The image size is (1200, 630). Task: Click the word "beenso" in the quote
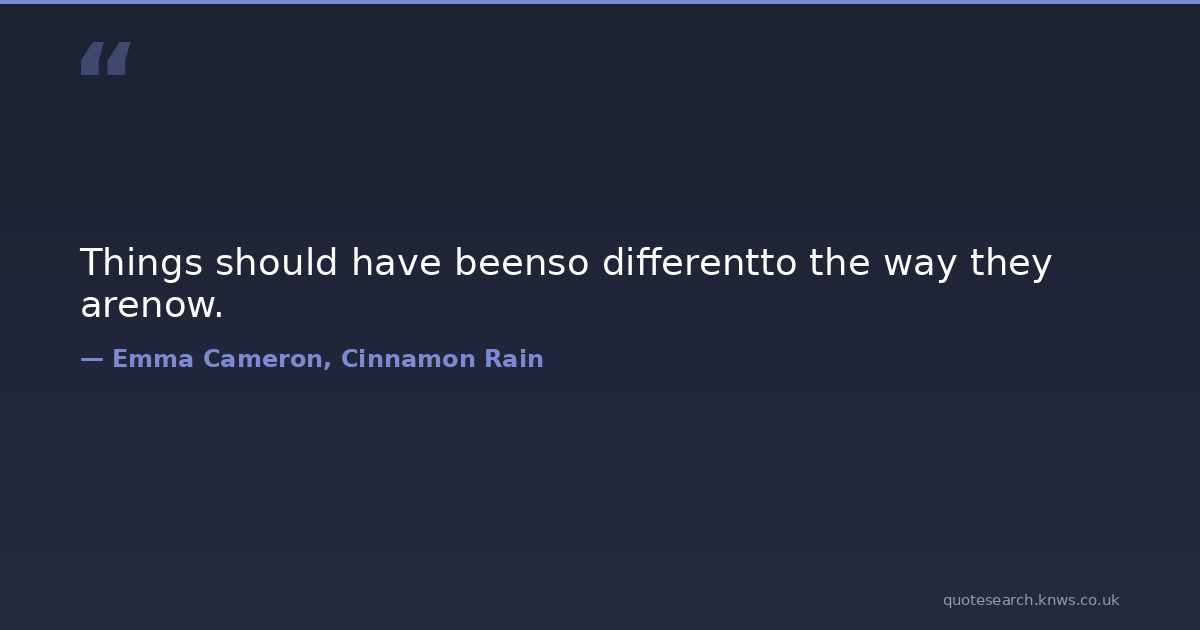point(522,263)
